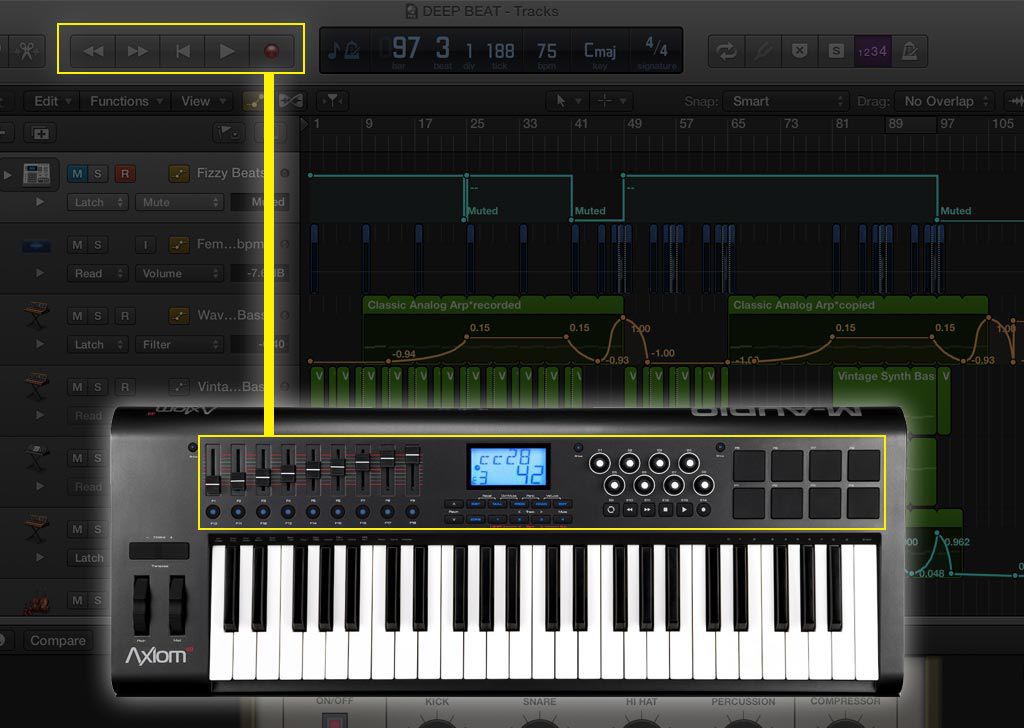The height and width of the screenshot is (728, 1024).
Task: Click the waveform zoom button
Action: coord(1016,101)
